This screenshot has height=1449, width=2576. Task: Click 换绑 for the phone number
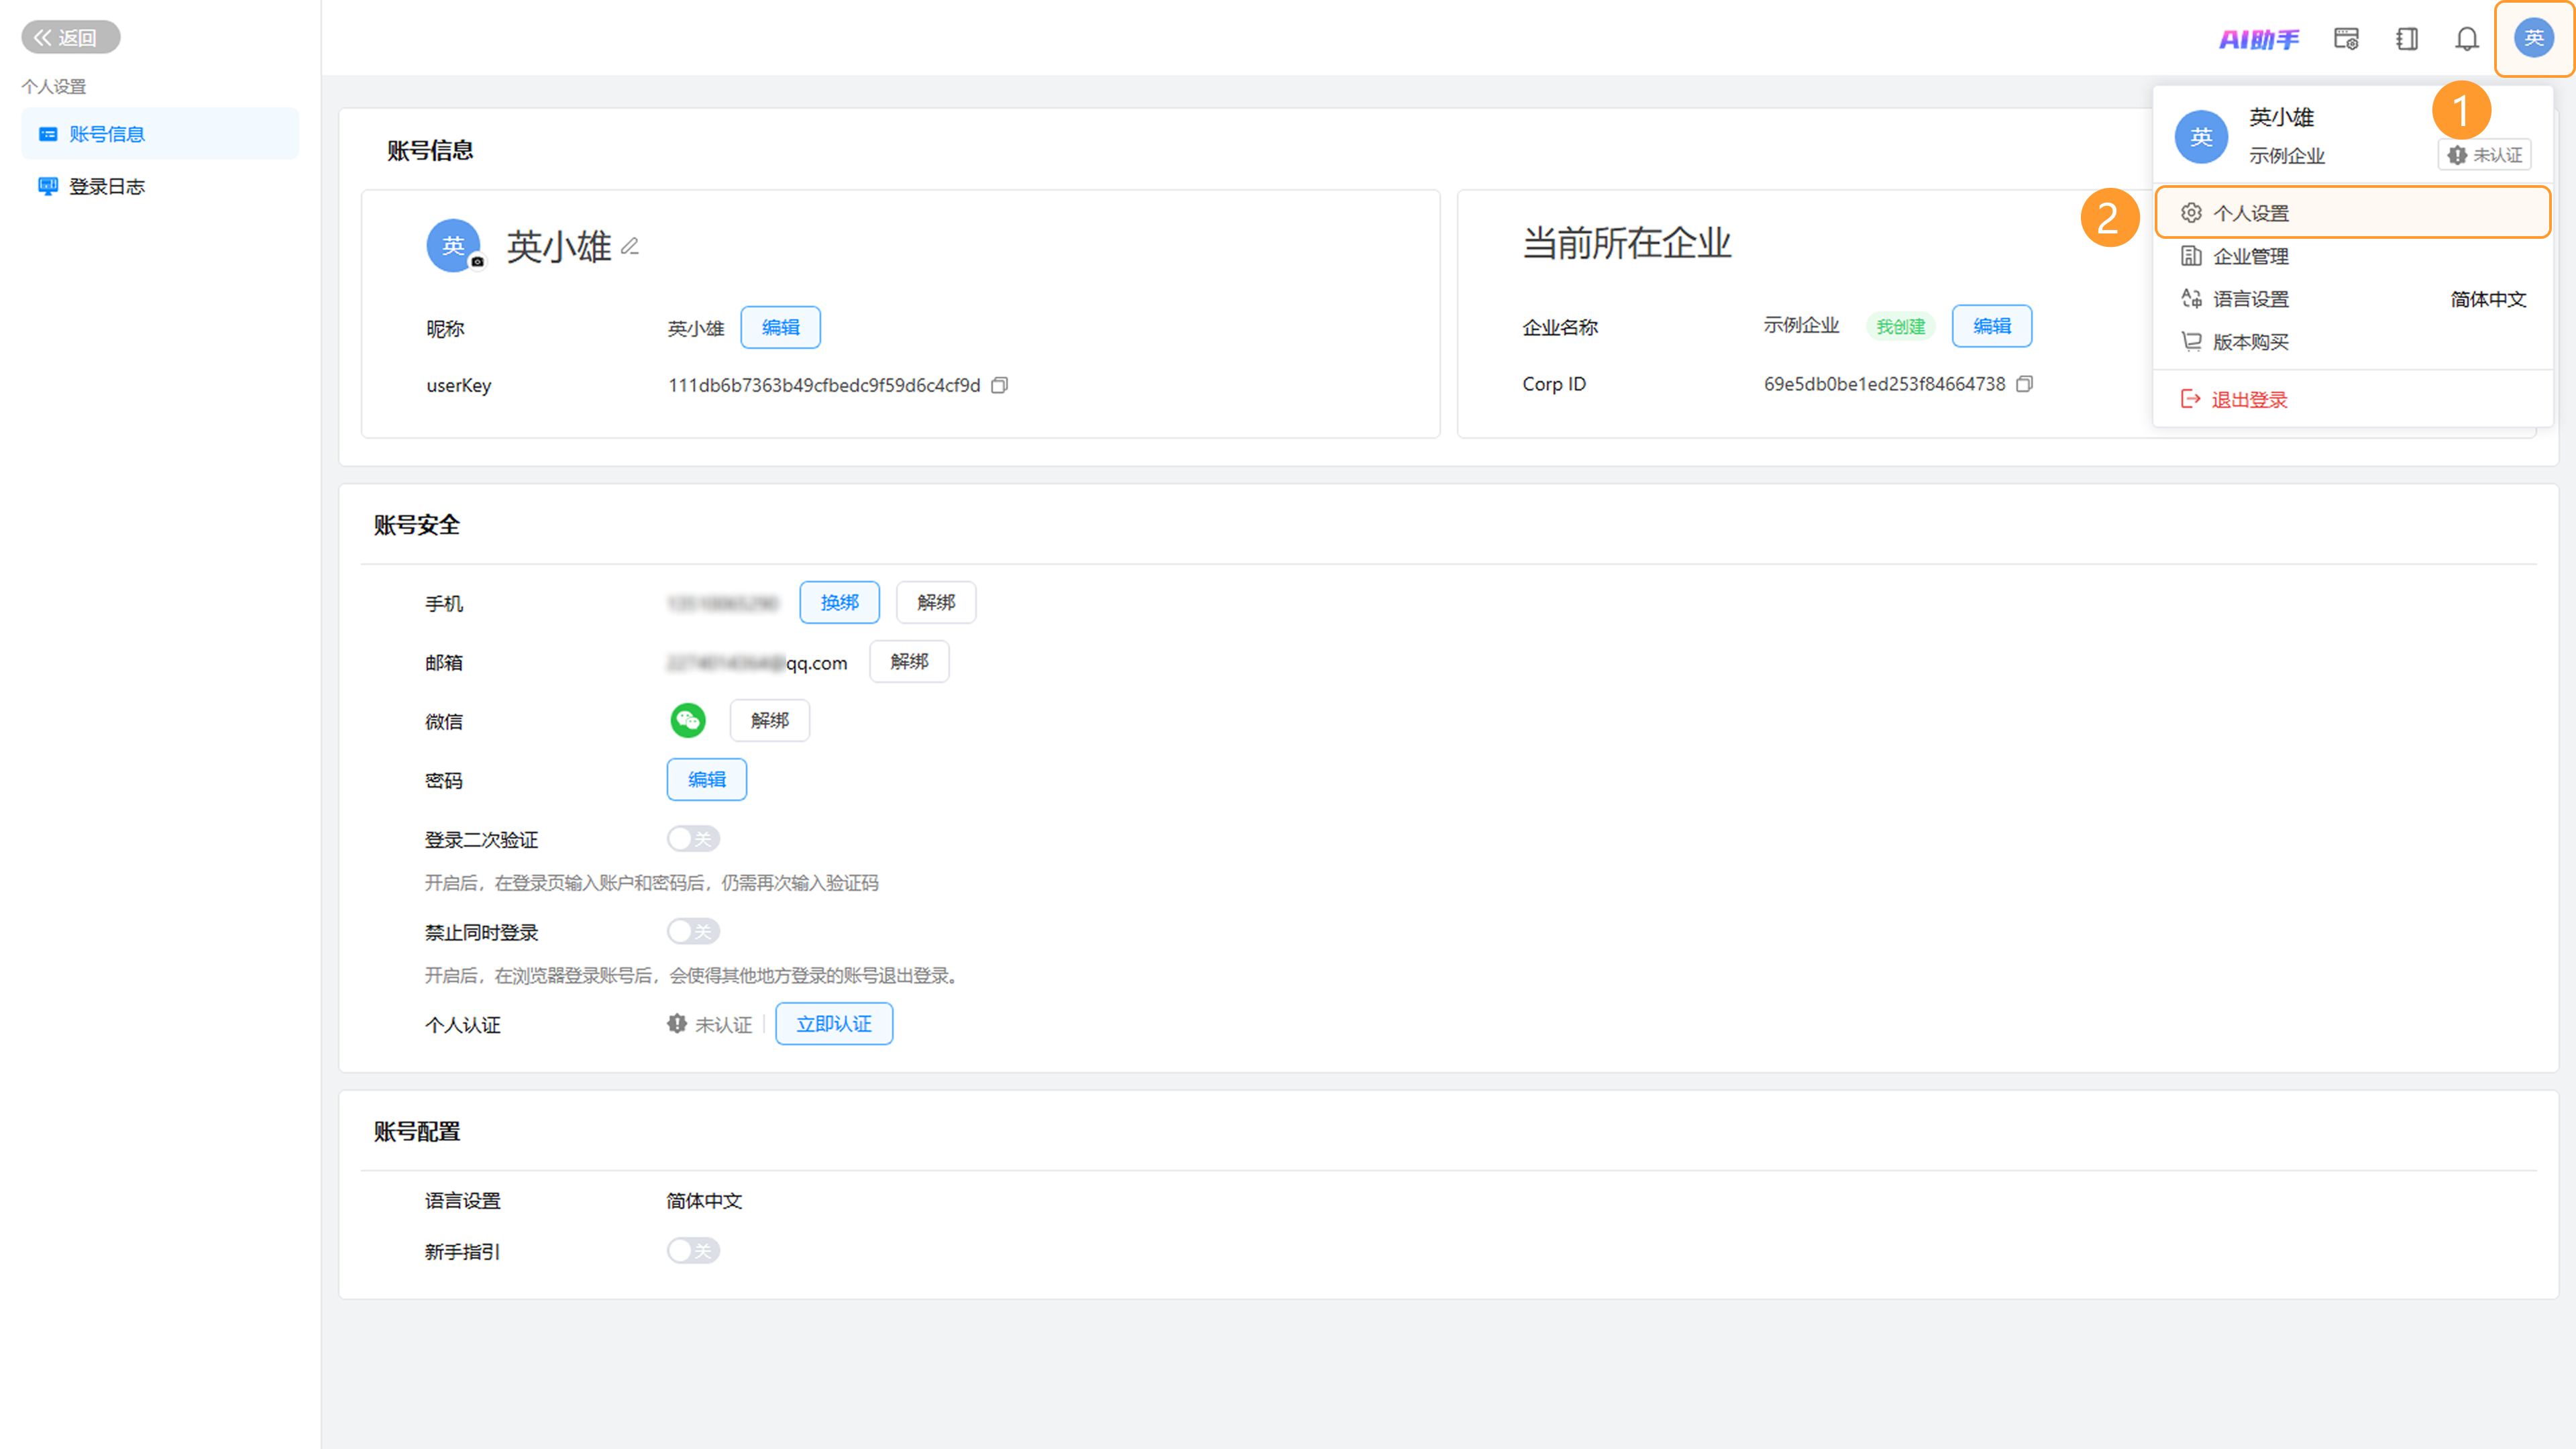tap(839, 603)
